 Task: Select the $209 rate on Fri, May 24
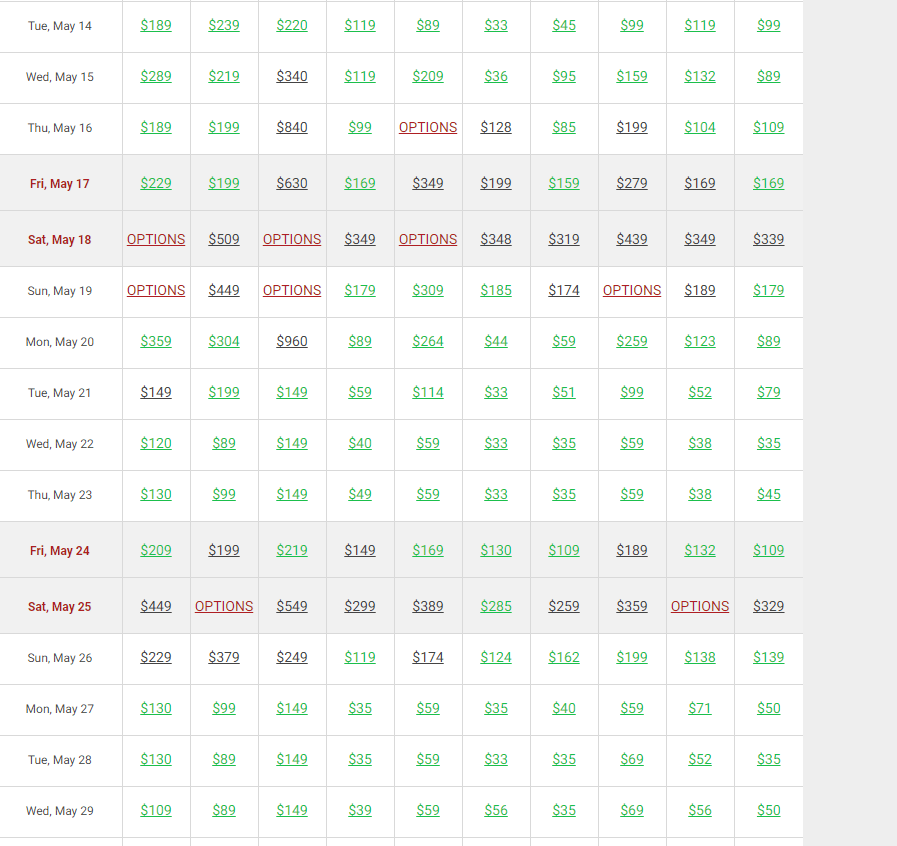[156, 550]
